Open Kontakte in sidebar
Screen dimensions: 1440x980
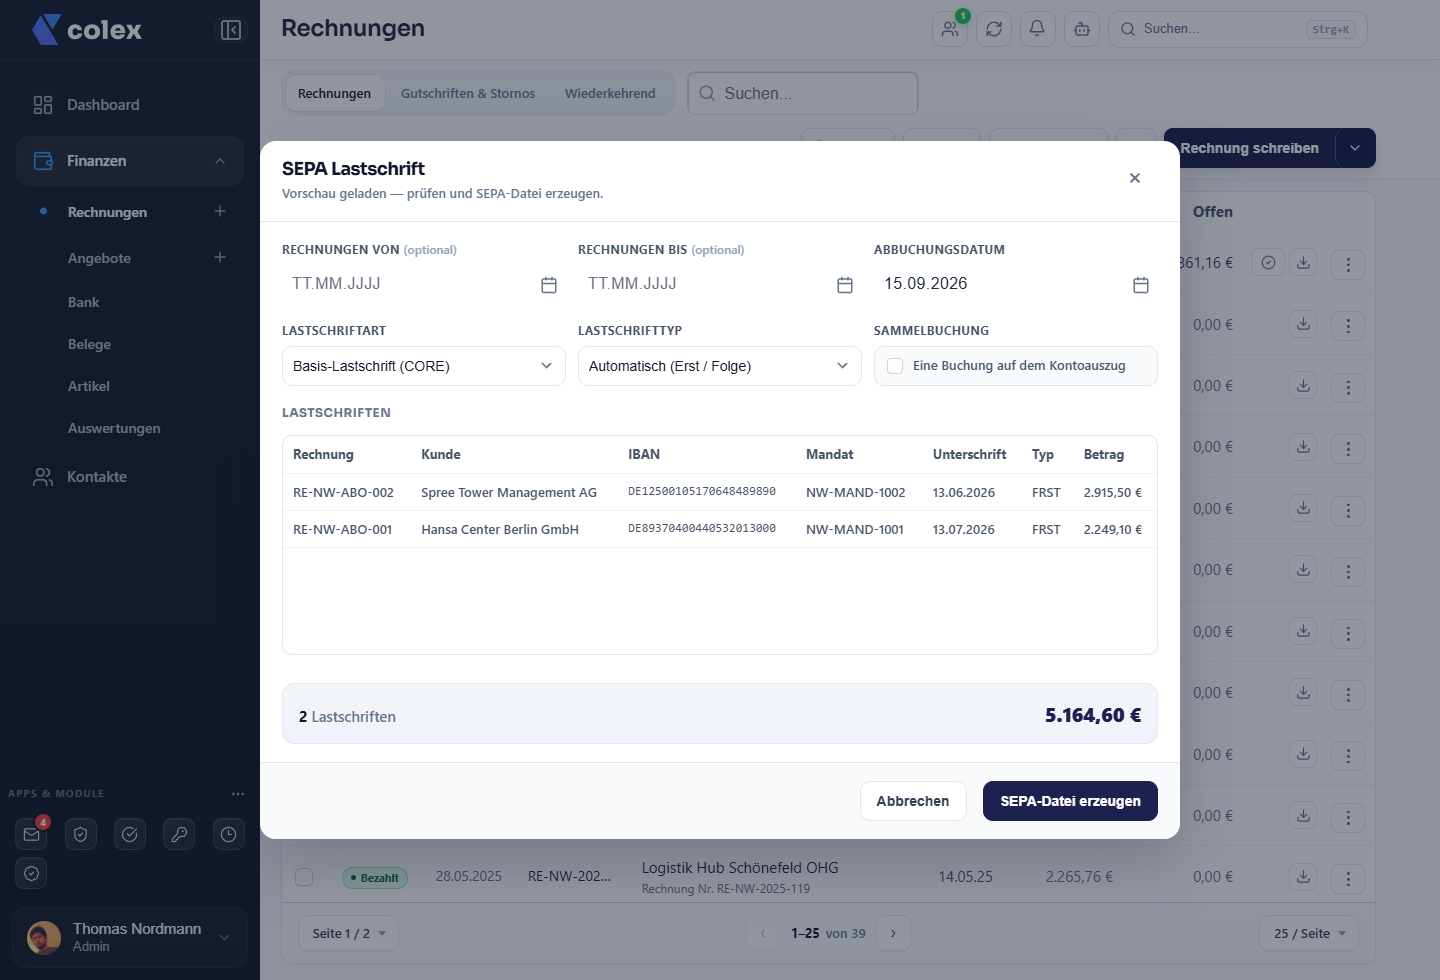click(x=130, y=477)
